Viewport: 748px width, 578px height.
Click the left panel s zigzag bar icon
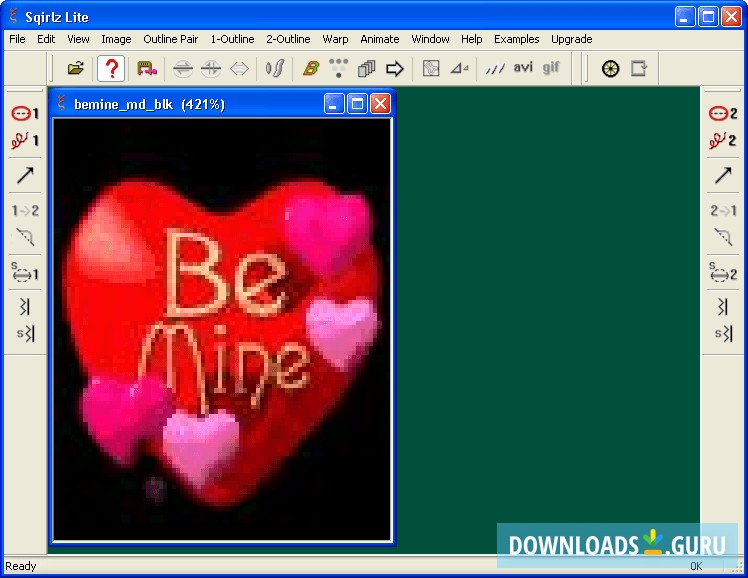click(x=25, y=334)
